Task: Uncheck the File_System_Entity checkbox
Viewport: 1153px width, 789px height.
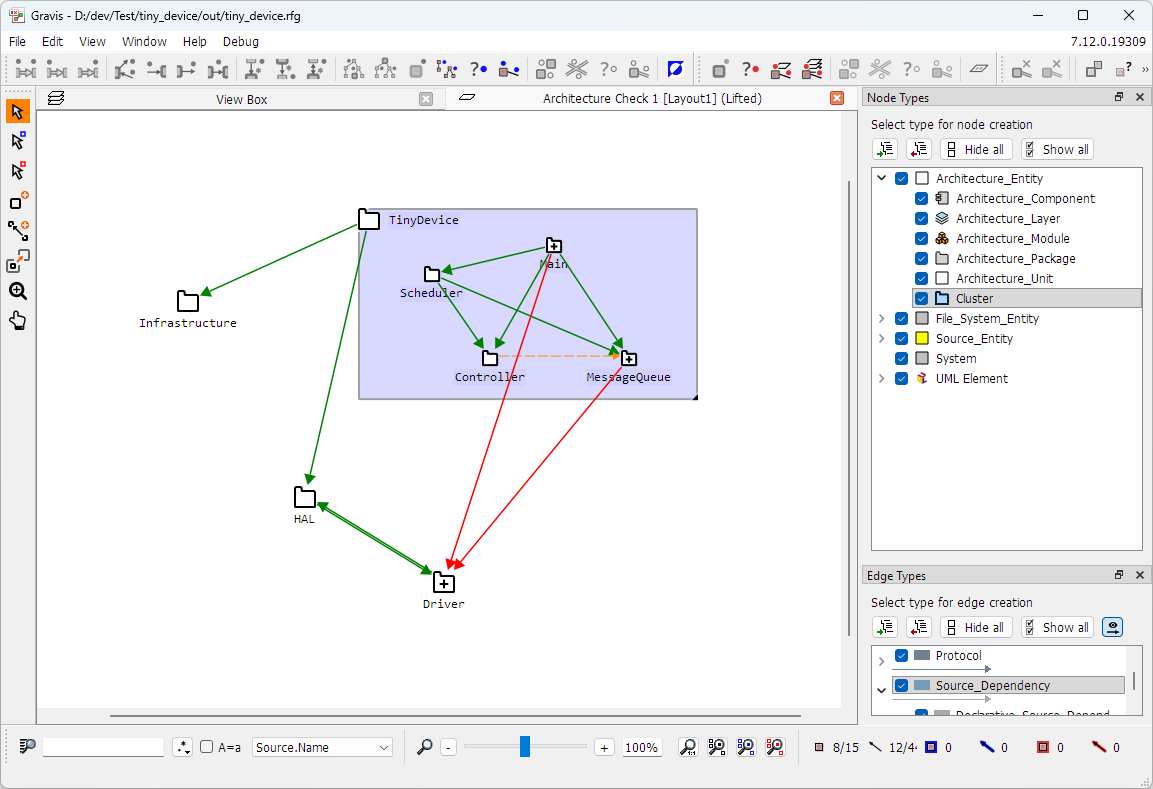Action: [x=902, y=318]
